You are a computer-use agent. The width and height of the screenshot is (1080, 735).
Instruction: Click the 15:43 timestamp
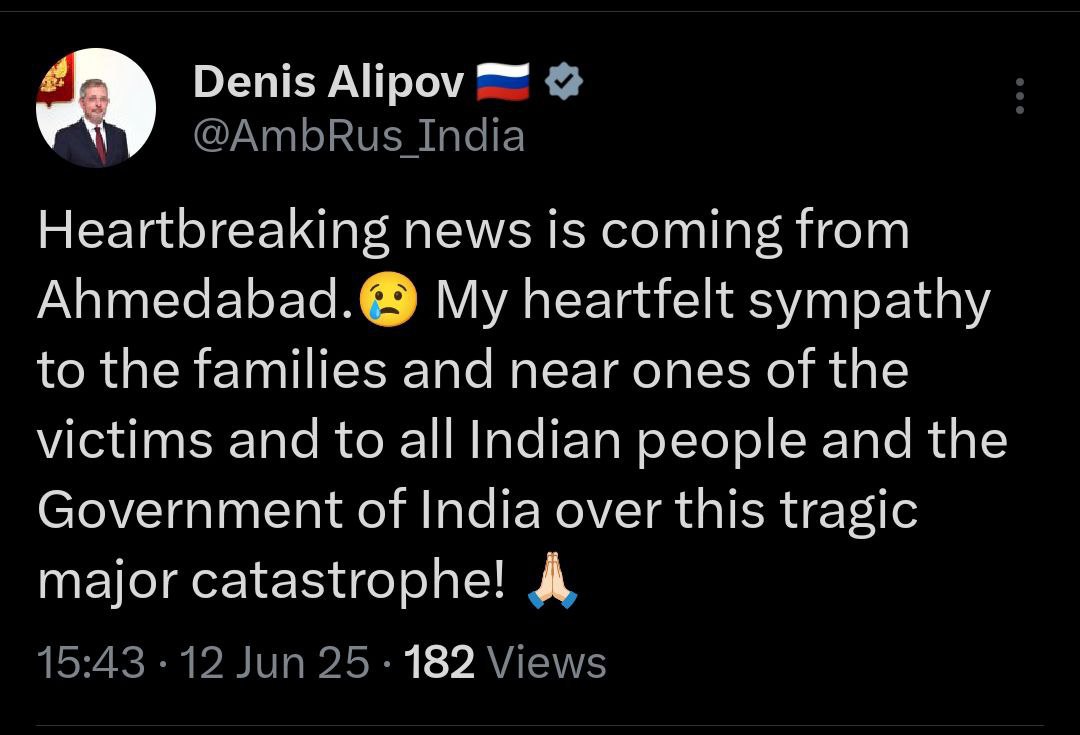[91, 662]
